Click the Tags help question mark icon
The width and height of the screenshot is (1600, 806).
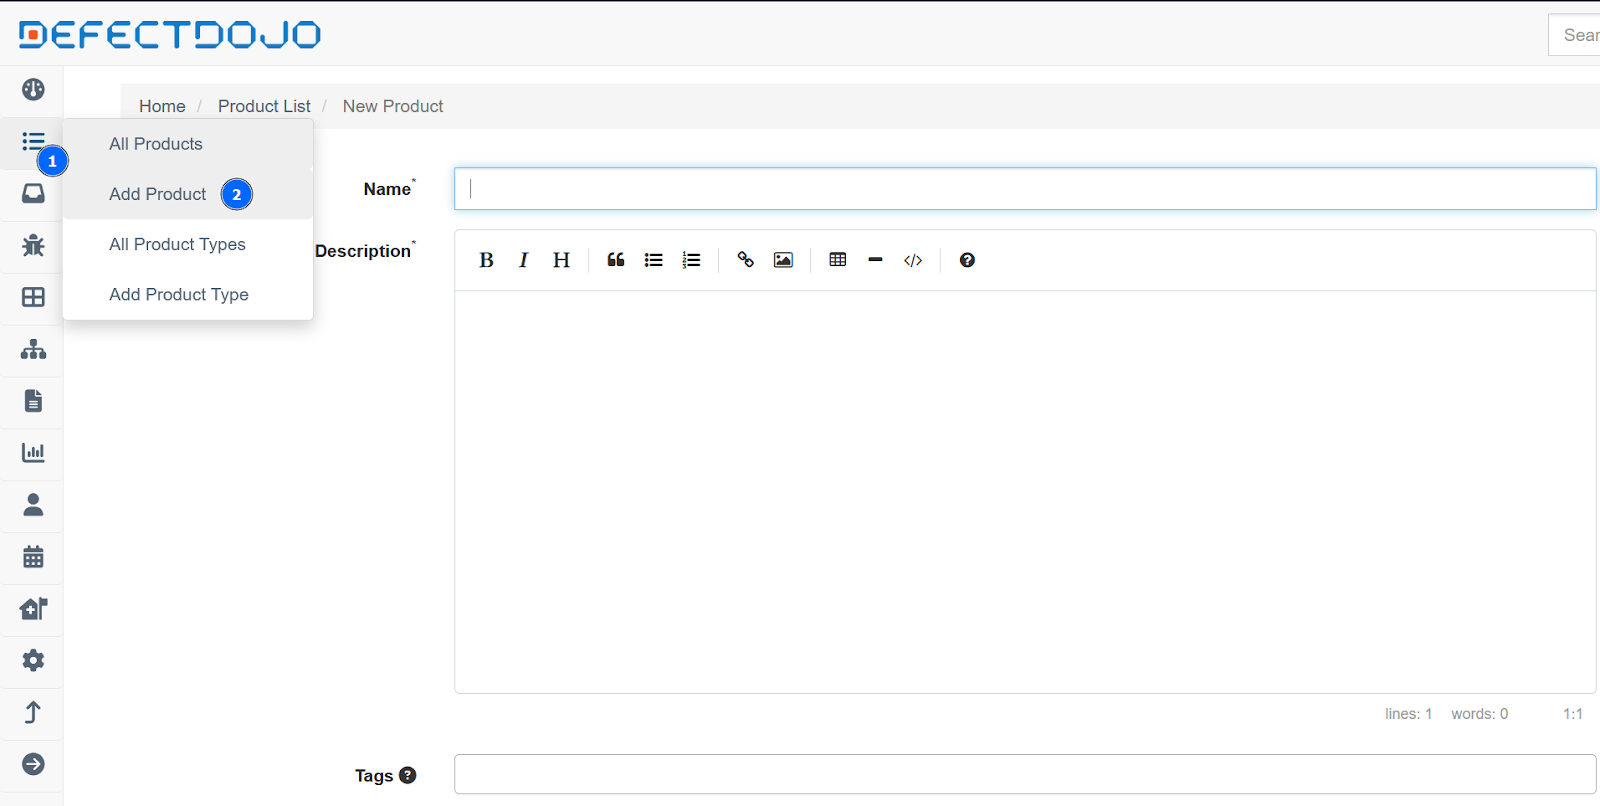[408, 775]
